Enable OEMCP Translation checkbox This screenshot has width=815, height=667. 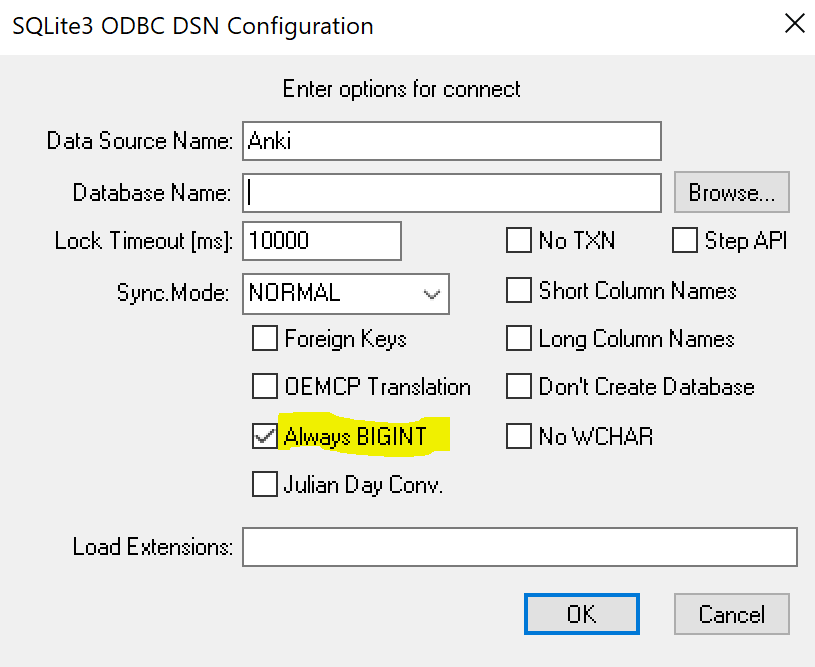click(265, 386)
